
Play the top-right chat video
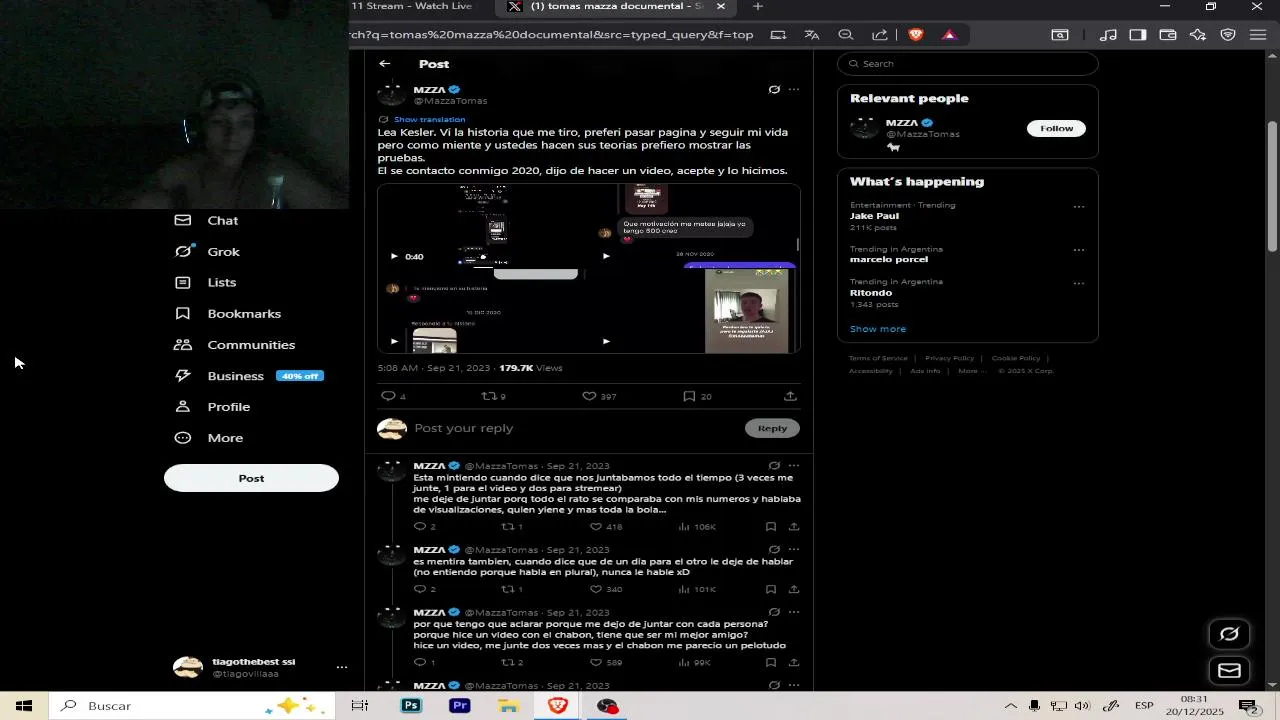605,256
